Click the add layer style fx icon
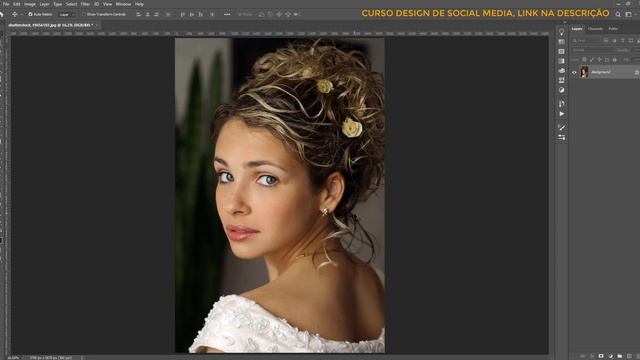The height and width of the screenshot is (360, 640). click(592, 356)
